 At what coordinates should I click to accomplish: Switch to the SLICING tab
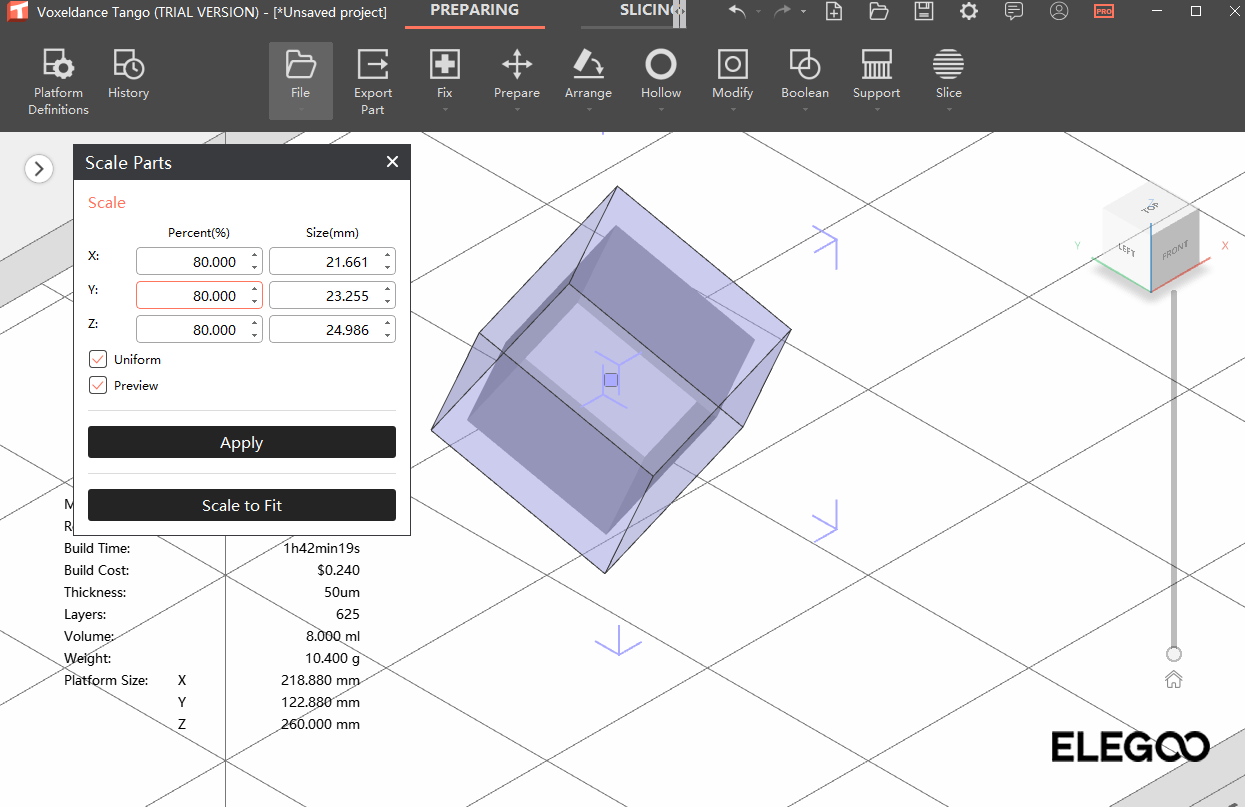[x=647, y=10]
